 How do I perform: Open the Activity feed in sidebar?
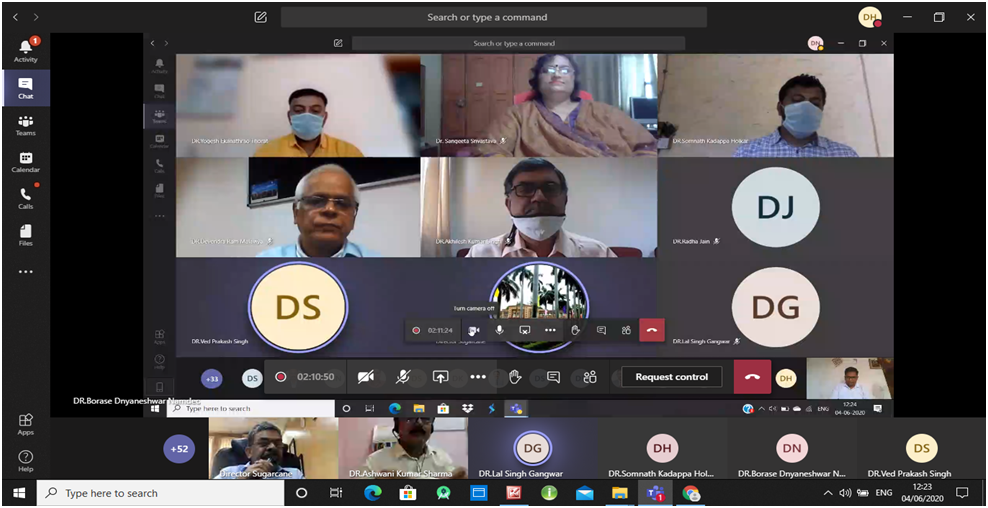[25, 50]
